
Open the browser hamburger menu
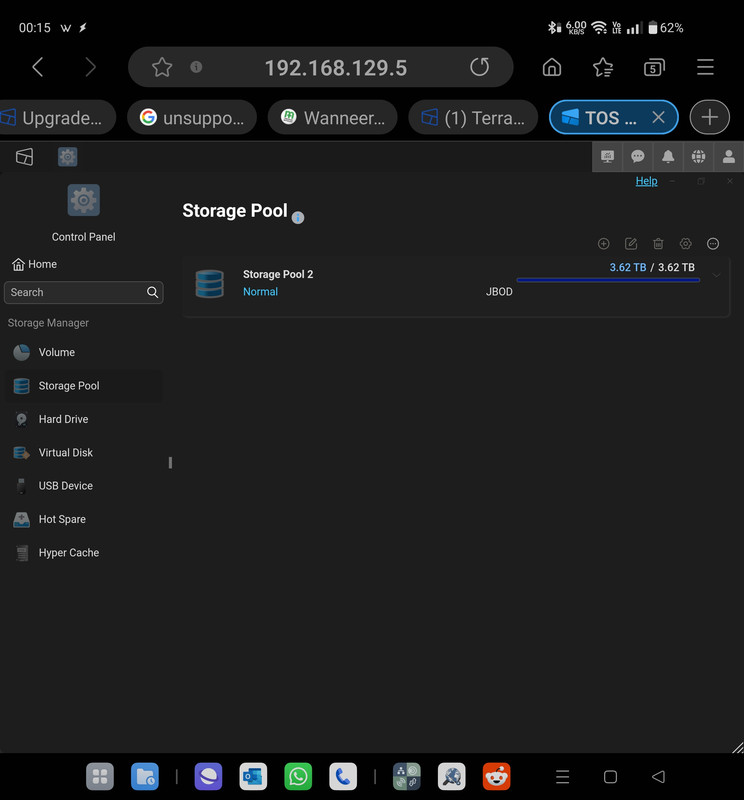coord(705,67)
